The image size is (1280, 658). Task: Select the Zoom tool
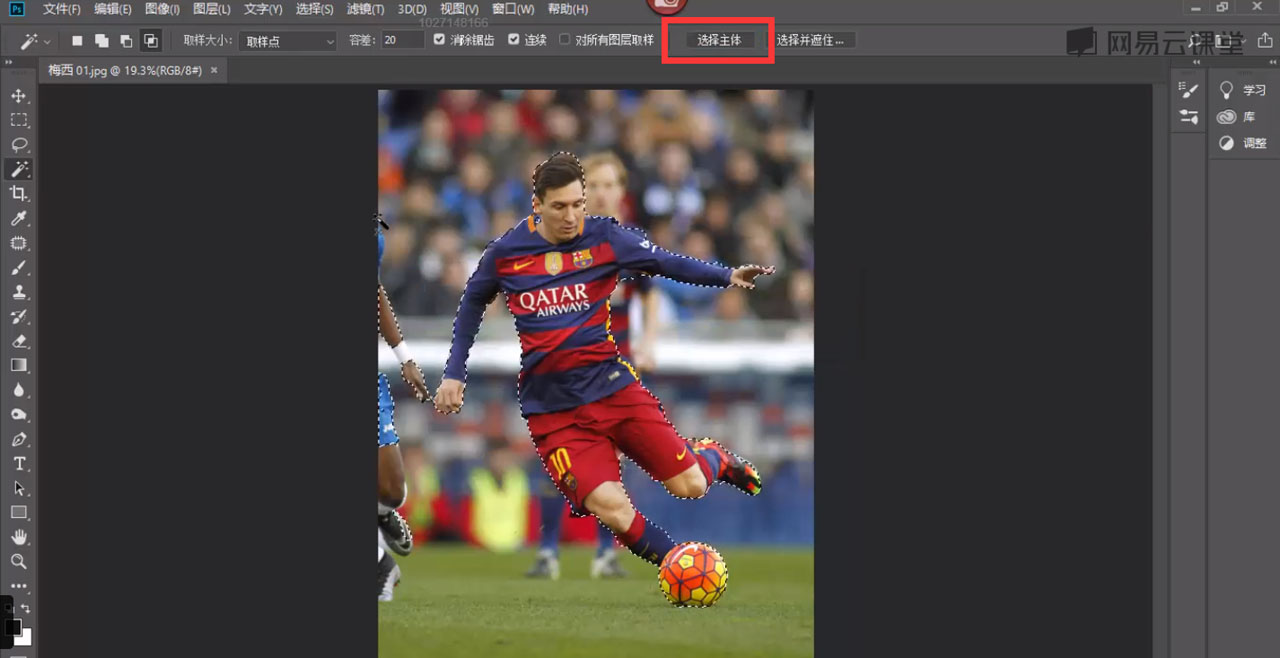tap(18, 562)
